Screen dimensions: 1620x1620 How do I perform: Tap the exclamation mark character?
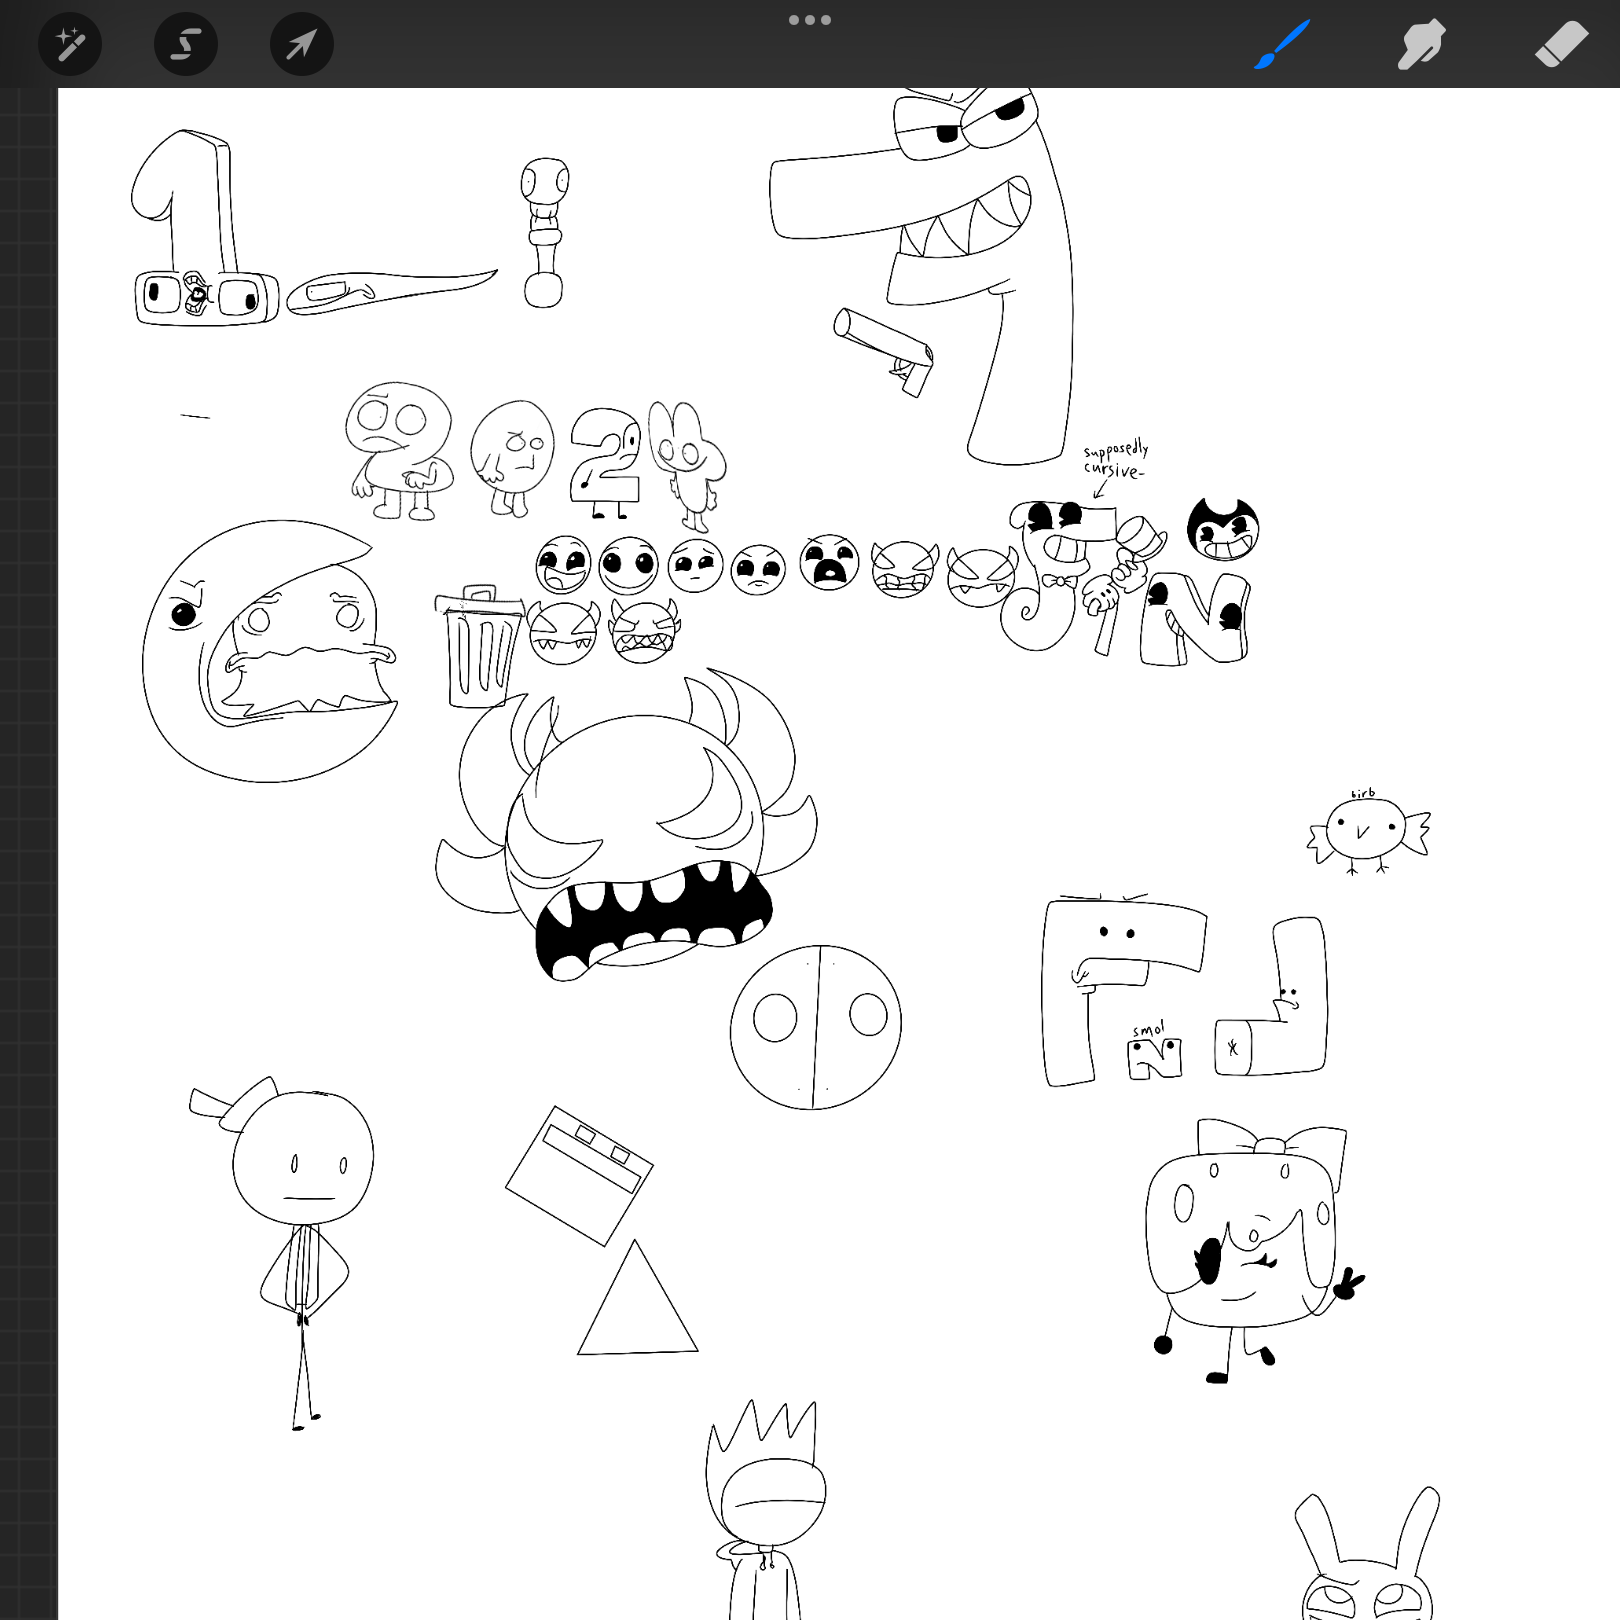tap(544, 232)
